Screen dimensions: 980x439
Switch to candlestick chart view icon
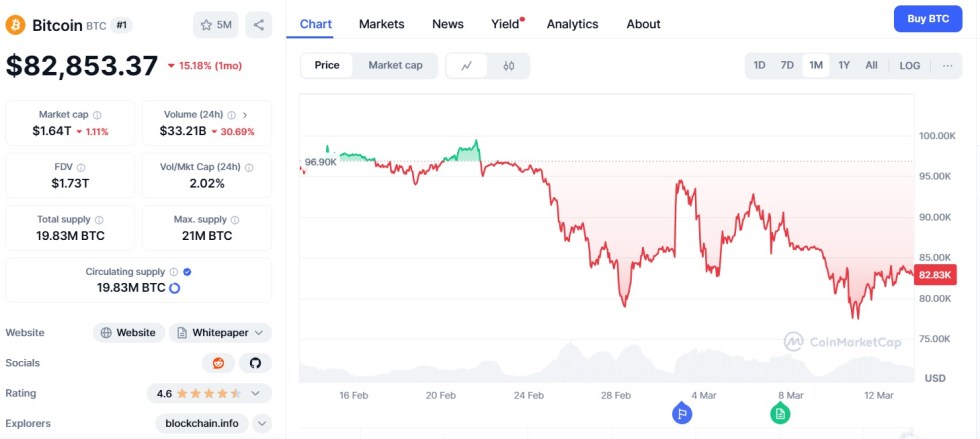[x=508, y=66]
